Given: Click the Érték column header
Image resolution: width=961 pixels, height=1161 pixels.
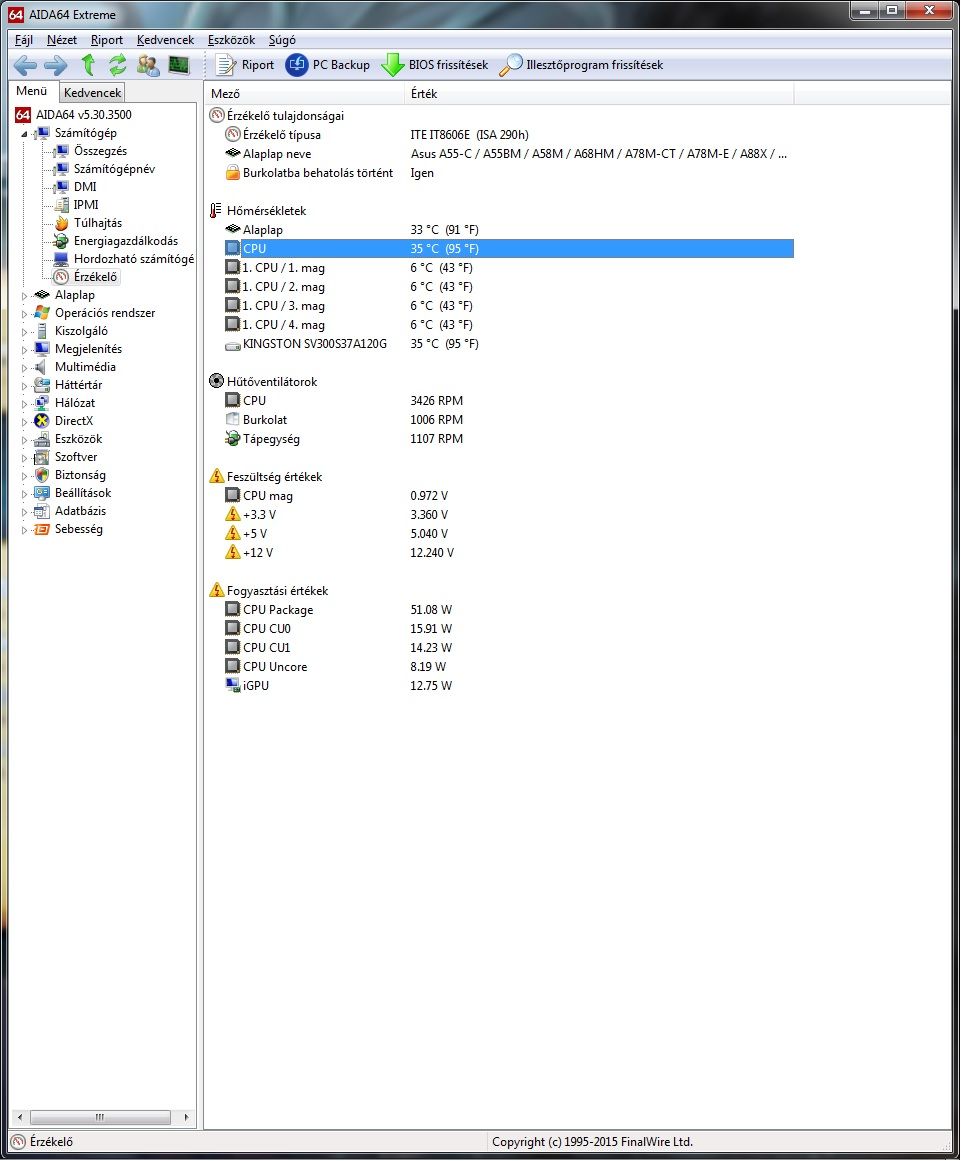Looking at the screenshot, I should [599, 93].
